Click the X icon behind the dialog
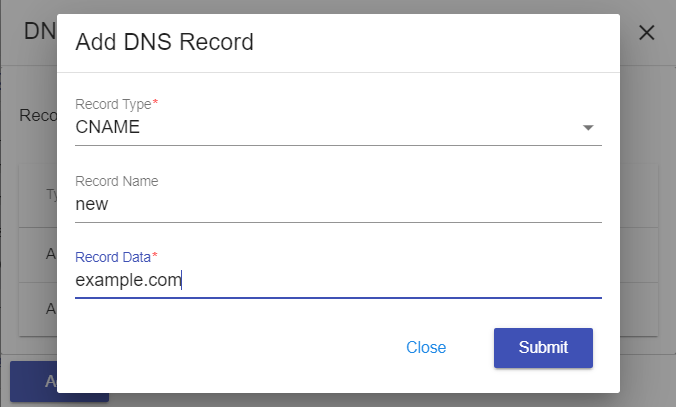The height and width of the screenshot is (407, 676). 647,32
